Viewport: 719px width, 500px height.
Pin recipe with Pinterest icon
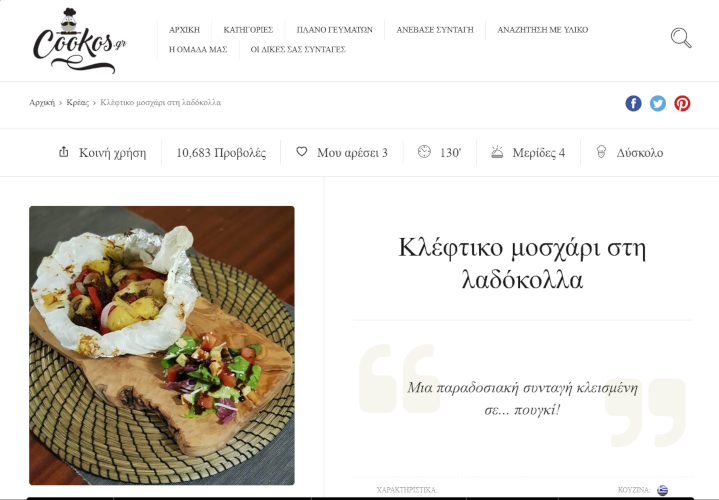(x=682, y=103)
